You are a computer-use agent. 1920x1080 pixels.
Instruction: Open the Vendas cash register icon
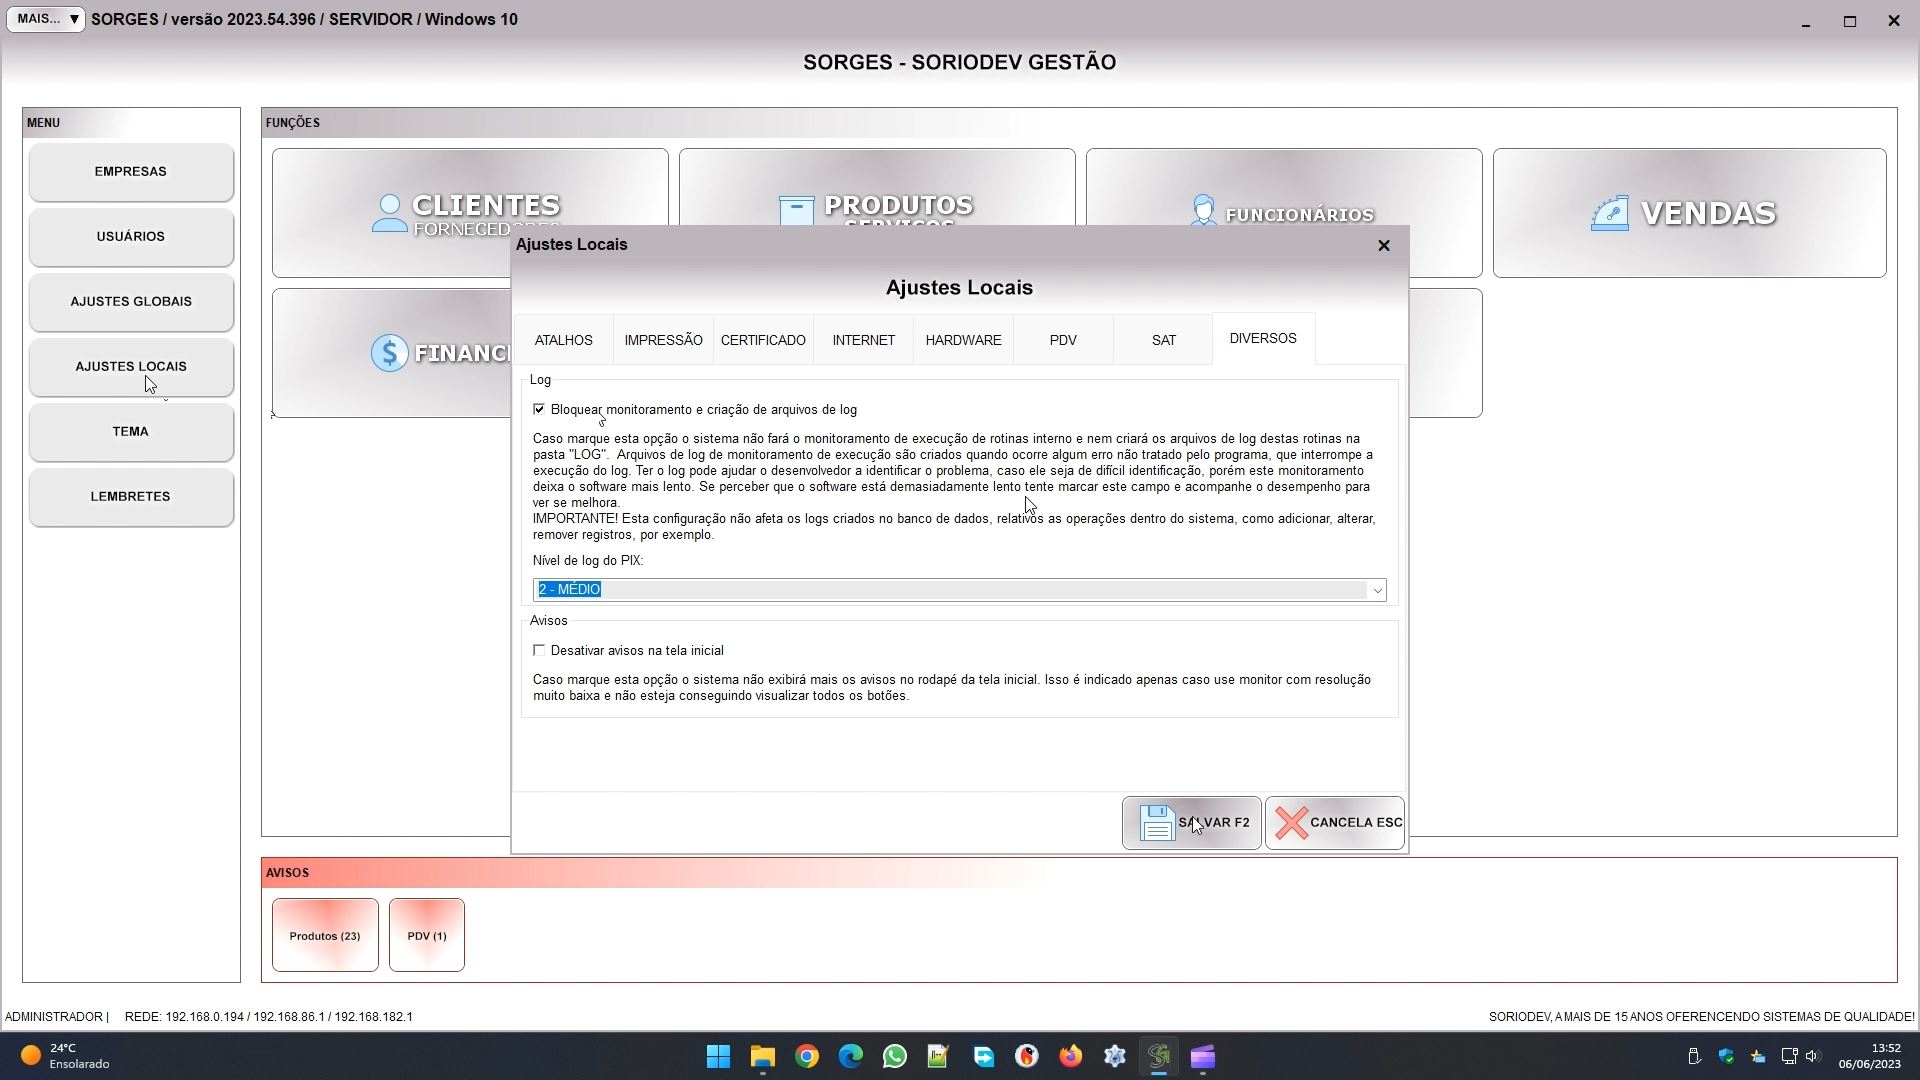[x=1609, y=213]
